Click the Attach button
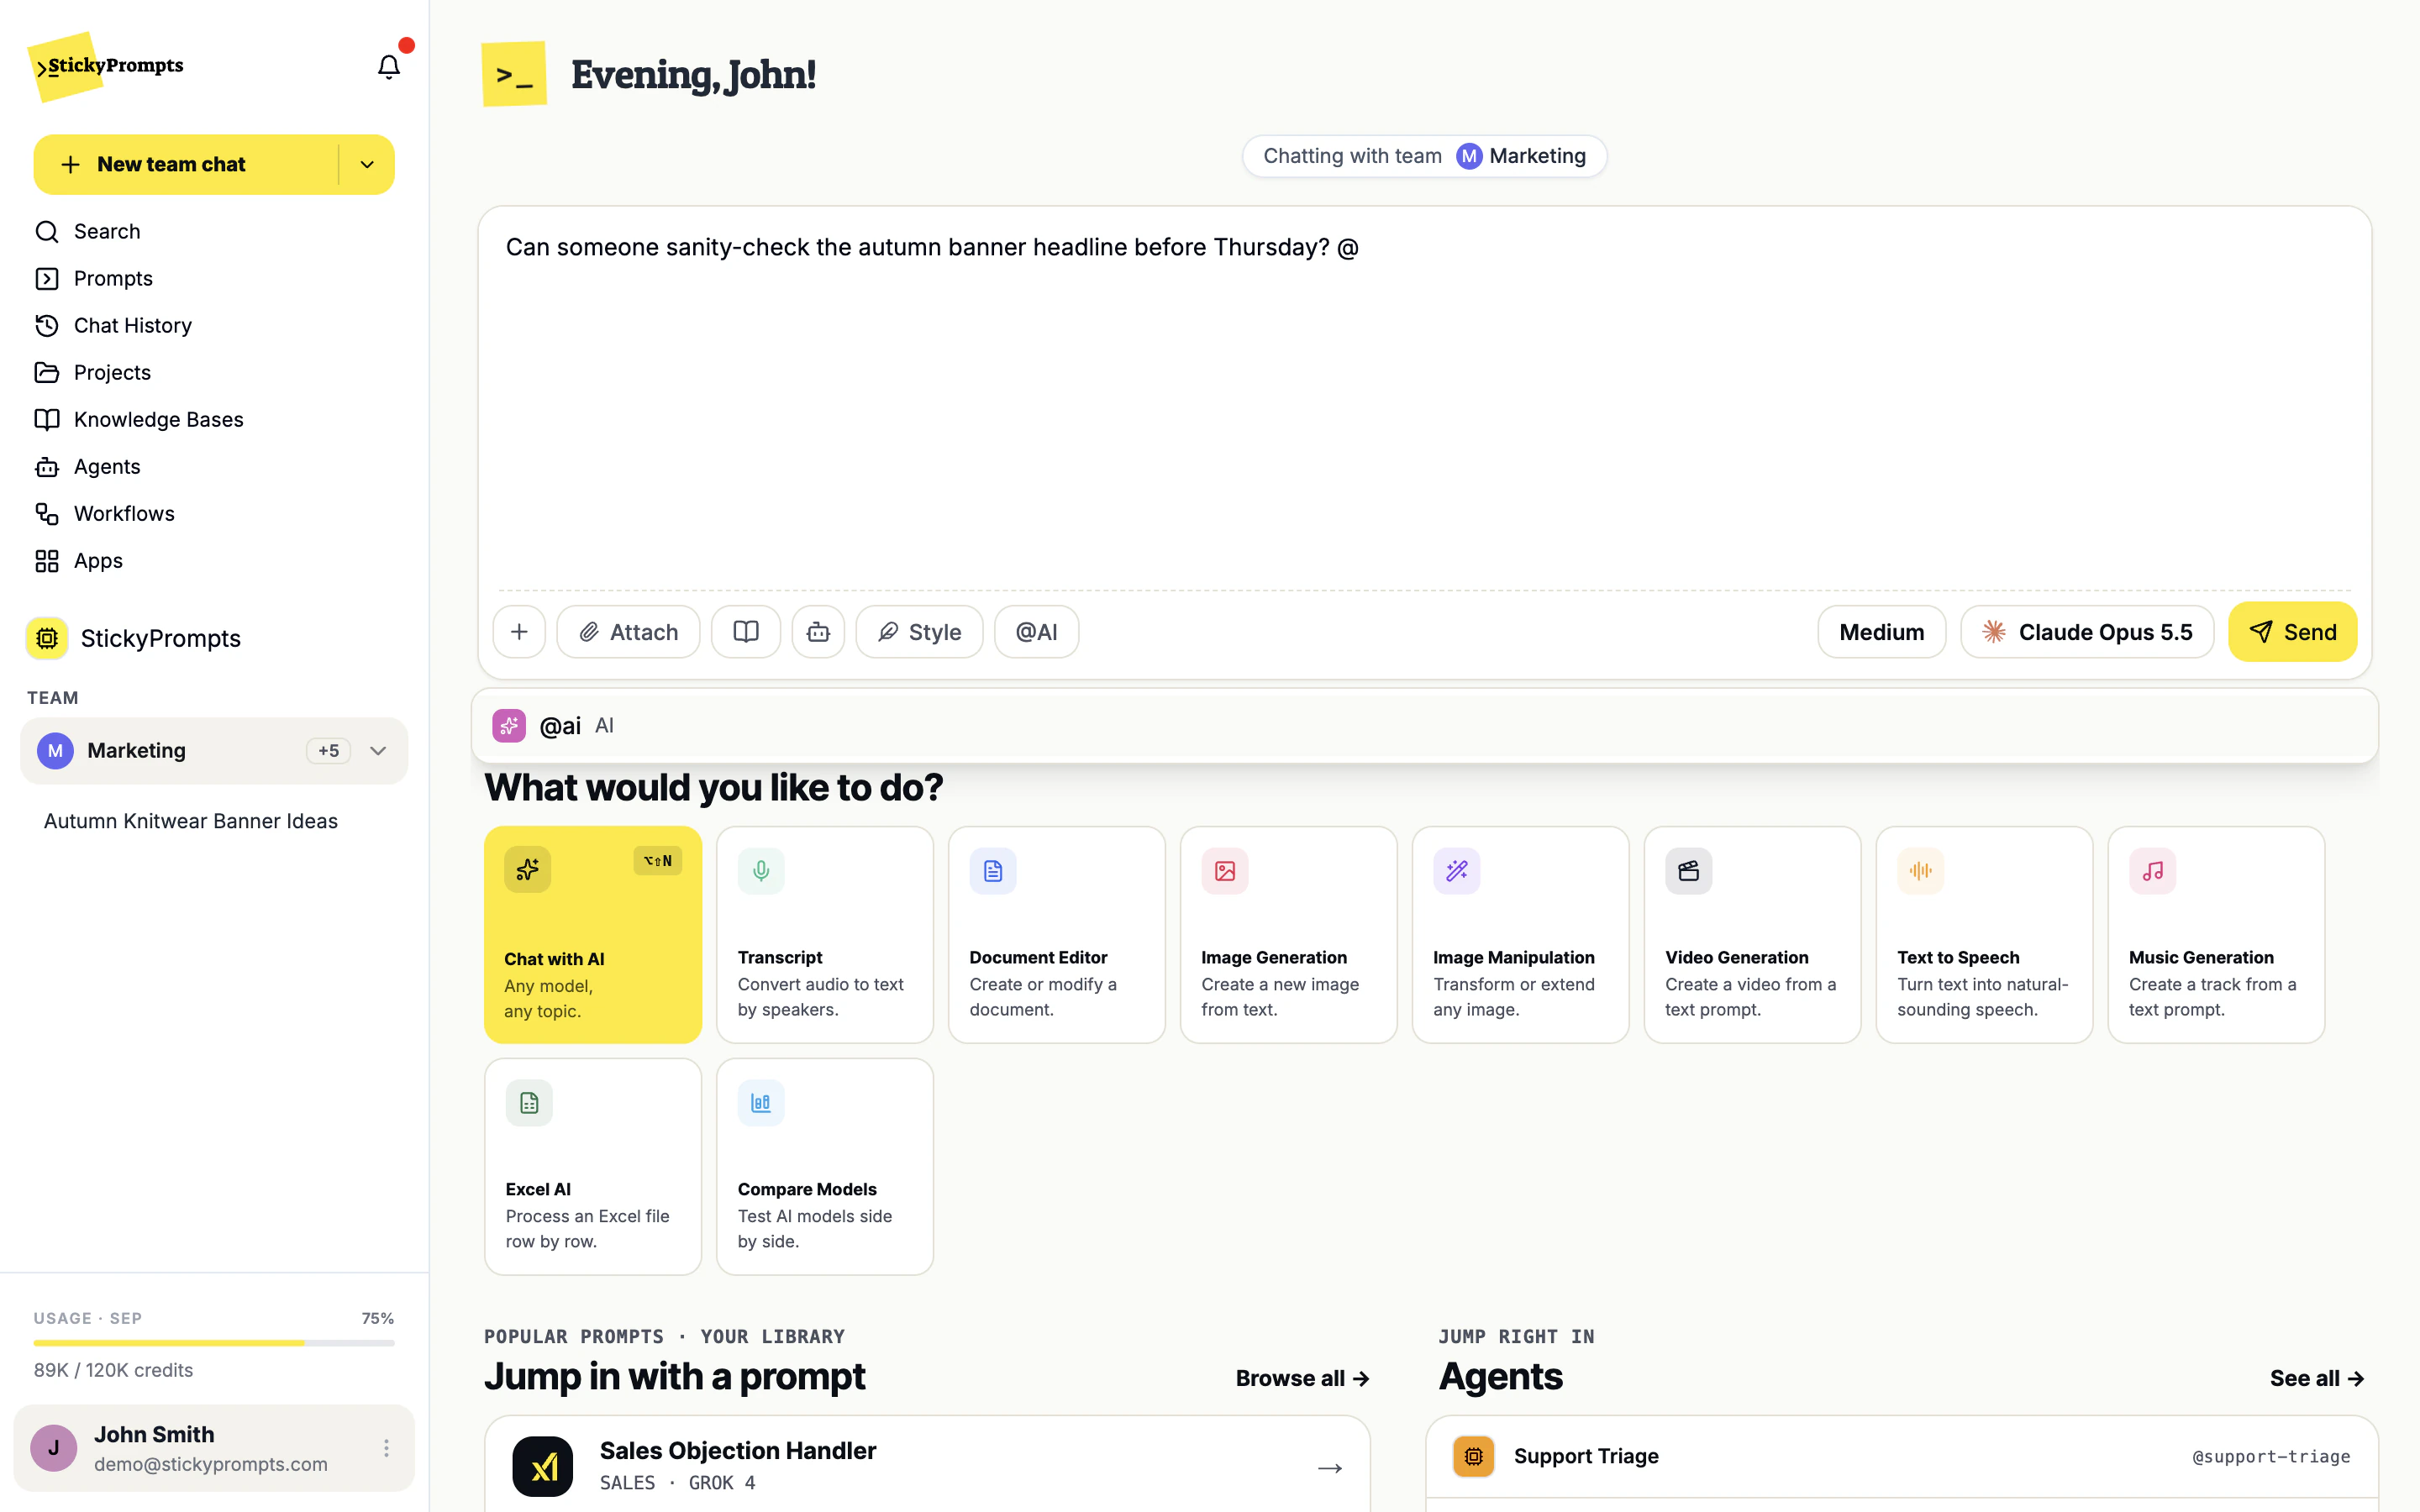The image size is (2420, 1512). click(628, 632)
